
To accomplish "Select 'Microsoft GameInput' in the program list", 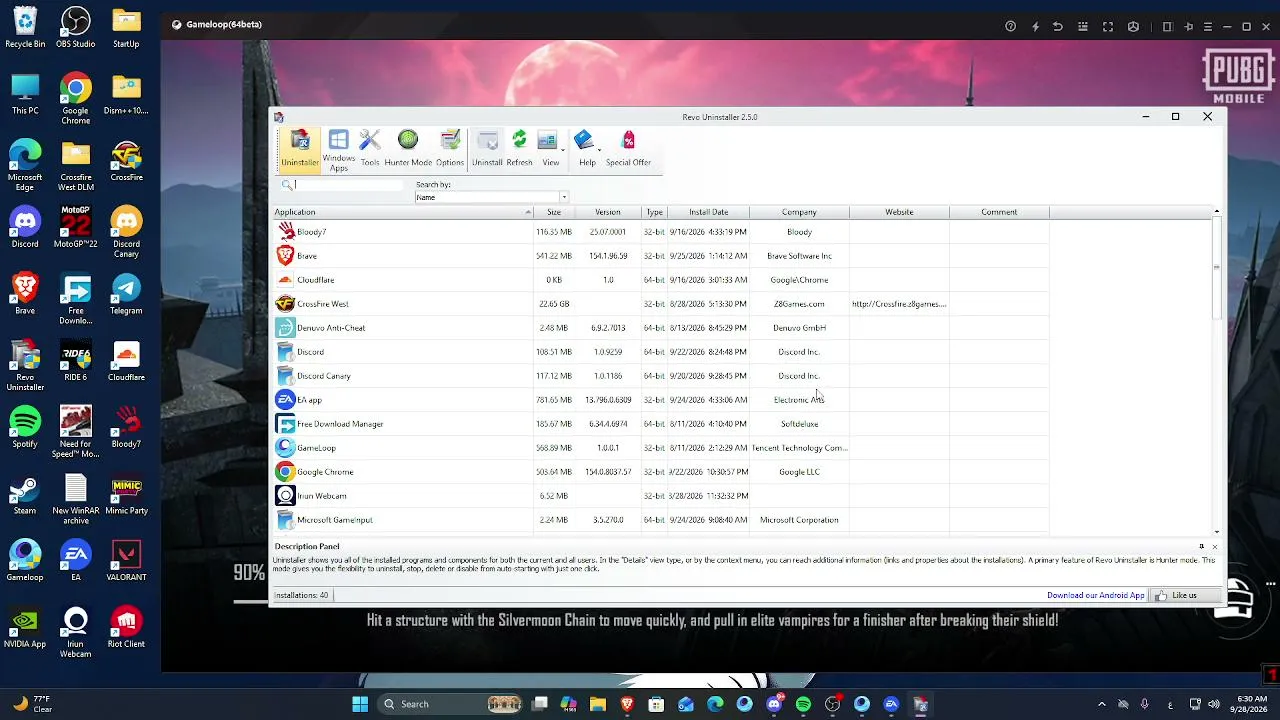I will click(x=334, y=520).
